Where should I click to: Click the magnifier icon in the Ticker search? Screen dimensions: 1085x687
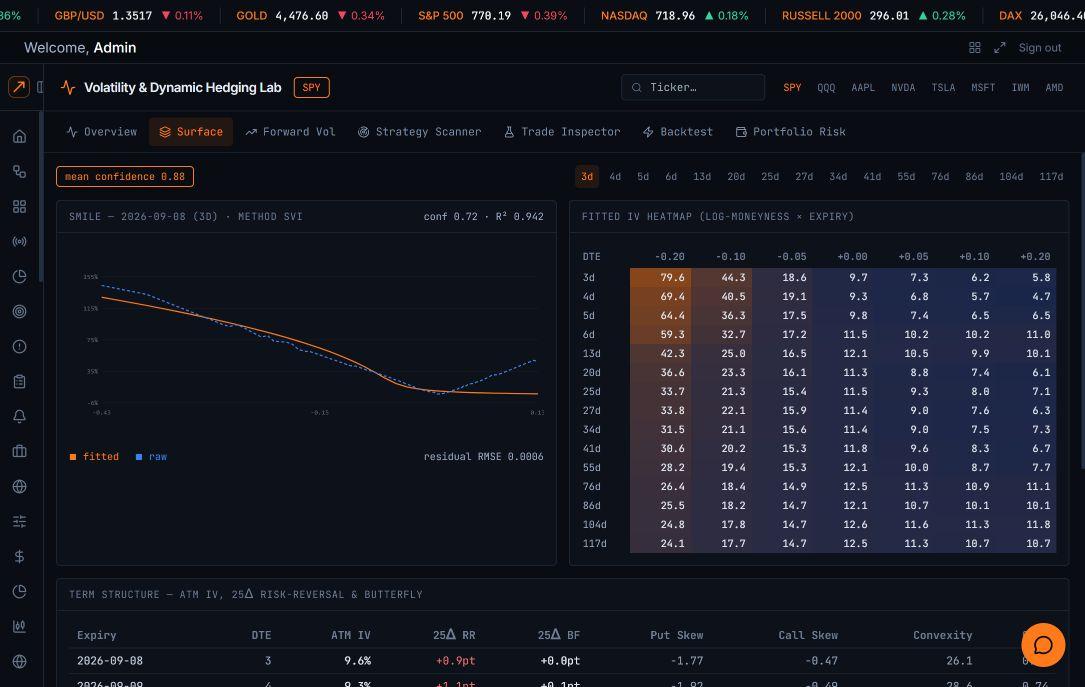pos(636,88)
